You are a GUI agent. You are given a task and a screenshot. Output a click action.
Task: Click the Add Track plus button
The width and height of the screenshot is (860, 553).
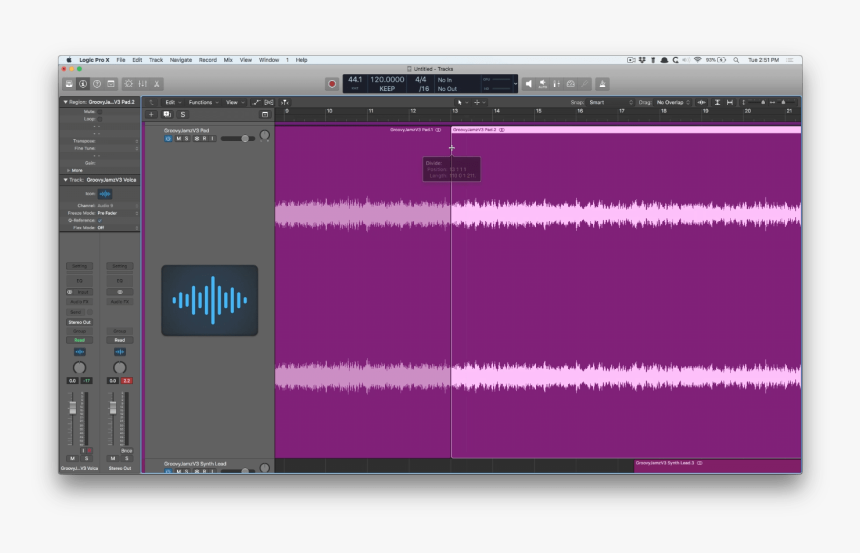[x=151, y=114]
